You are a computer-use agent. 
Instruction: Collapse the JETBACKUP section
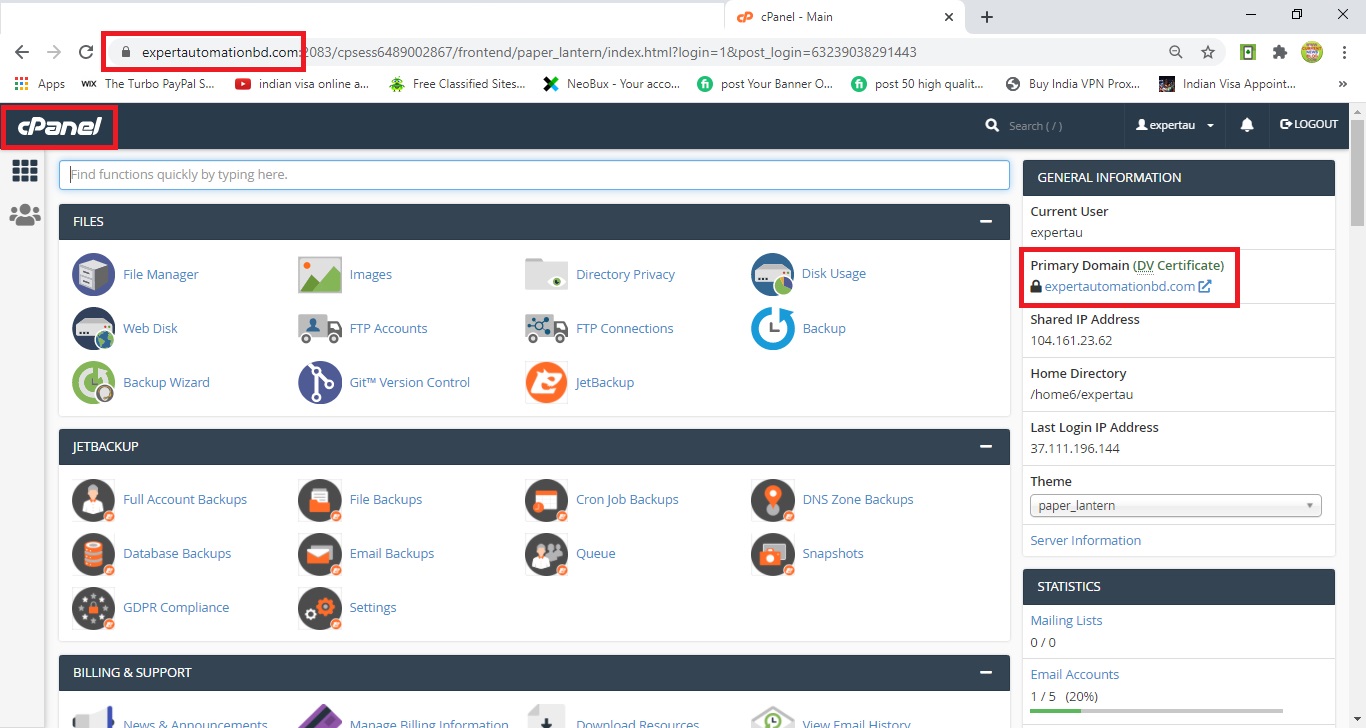986,447
